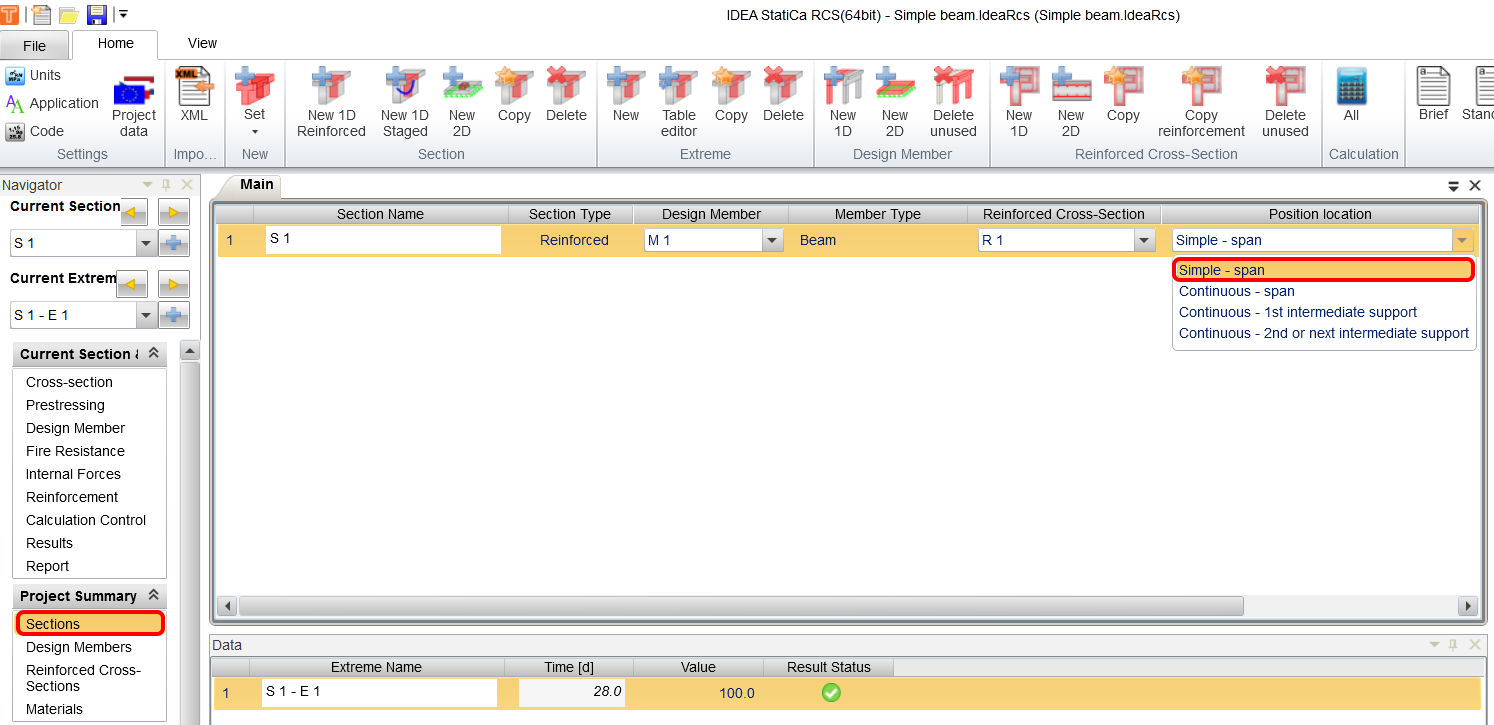The width and height of the screenshot is (1494, 725).
Task: Open Fire Resistance in navigator
Action: click(75, 451)
